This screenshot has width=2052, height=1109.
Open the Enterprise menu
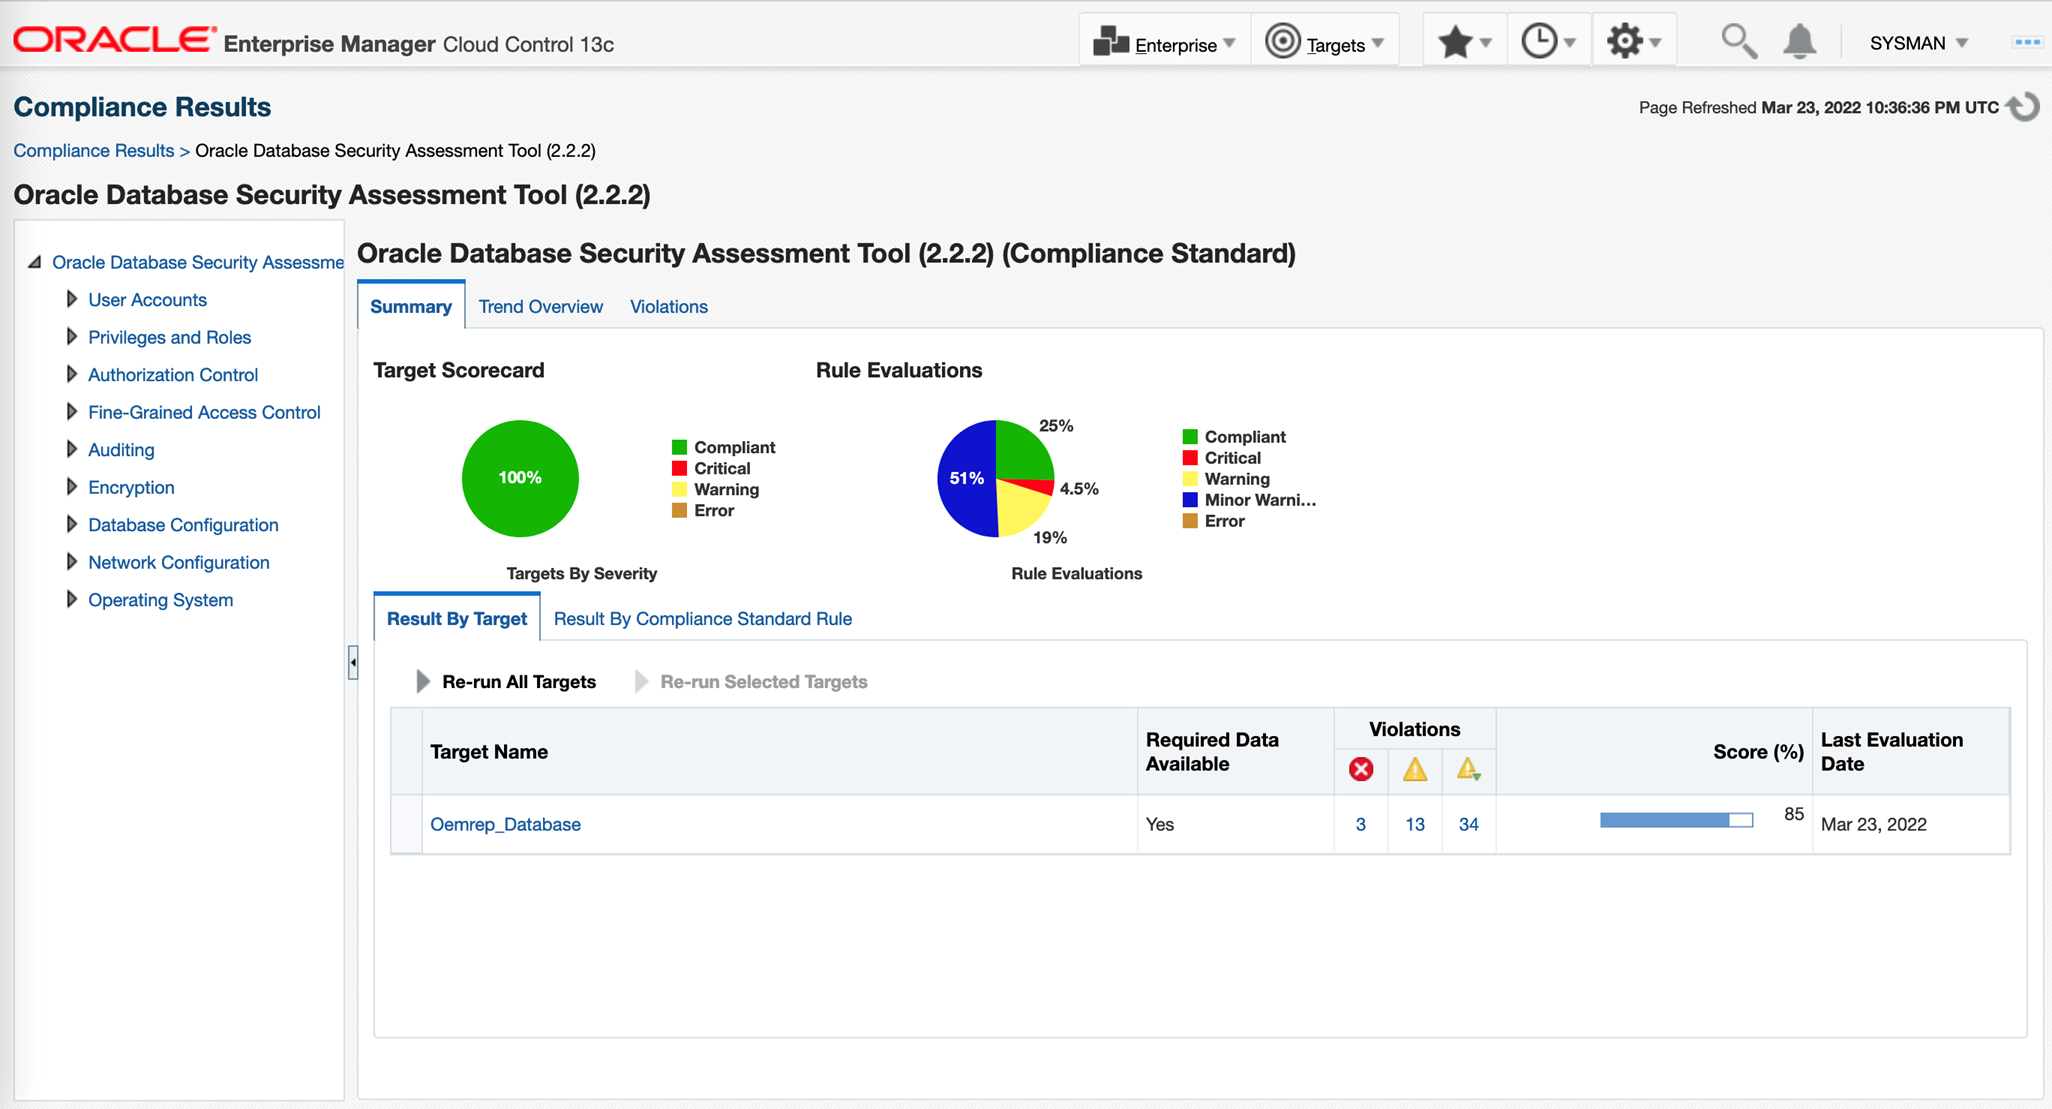click(x=1165, y=43)
